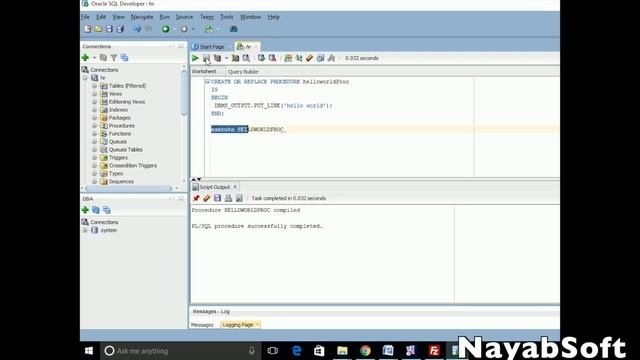This screenshot has height=360, width=640.
Task: Clear the Script Output with the eraser icon
Action: tap(207, 198)
